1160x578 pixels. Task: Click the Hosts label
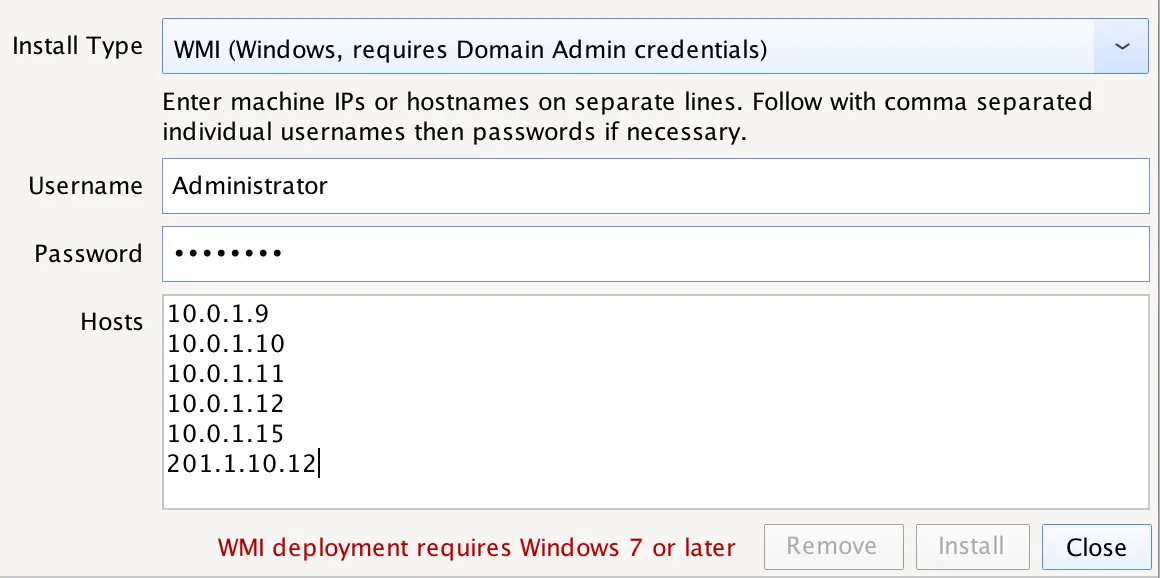point(112,322)
